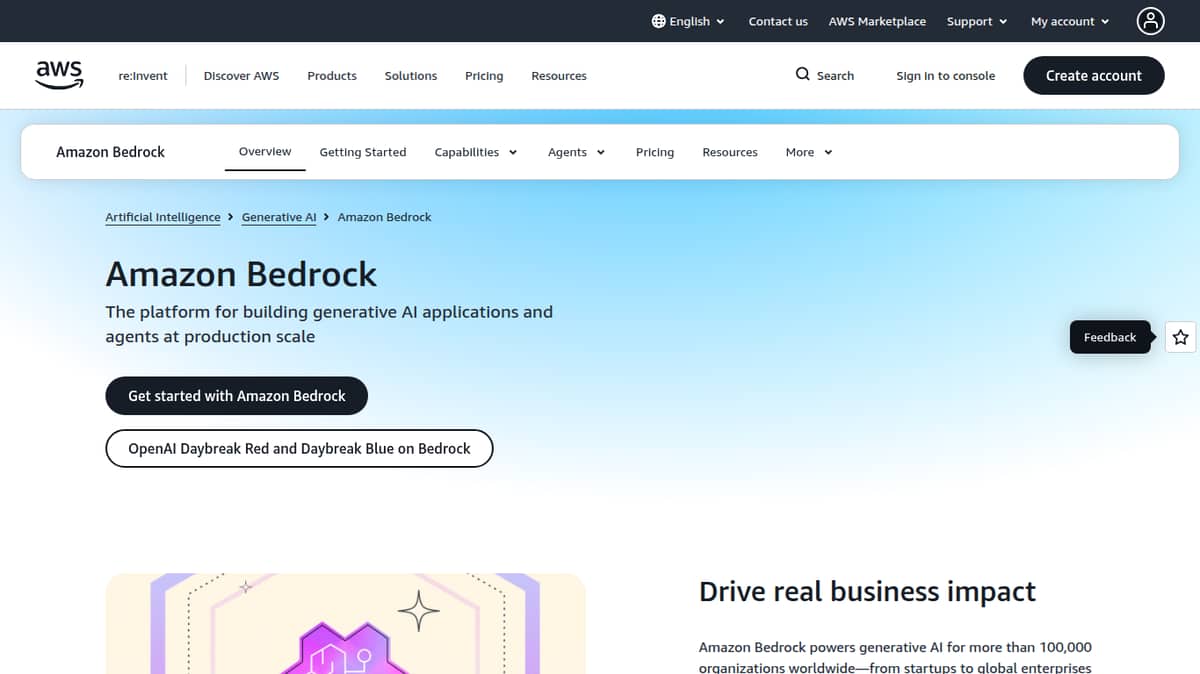Expand the More dropdown
This screenshot has height=674, width=1200.
point(809,152)
